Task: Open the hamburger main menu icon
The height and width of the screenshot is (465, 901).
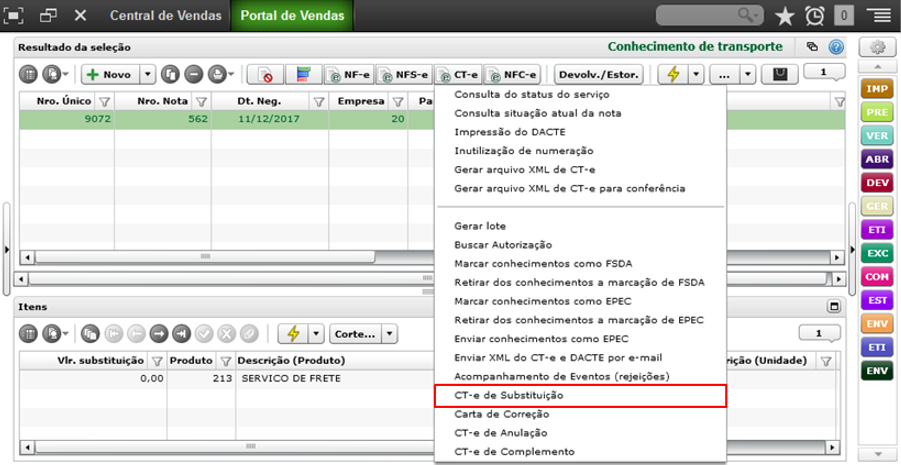Action: point(877,16)
